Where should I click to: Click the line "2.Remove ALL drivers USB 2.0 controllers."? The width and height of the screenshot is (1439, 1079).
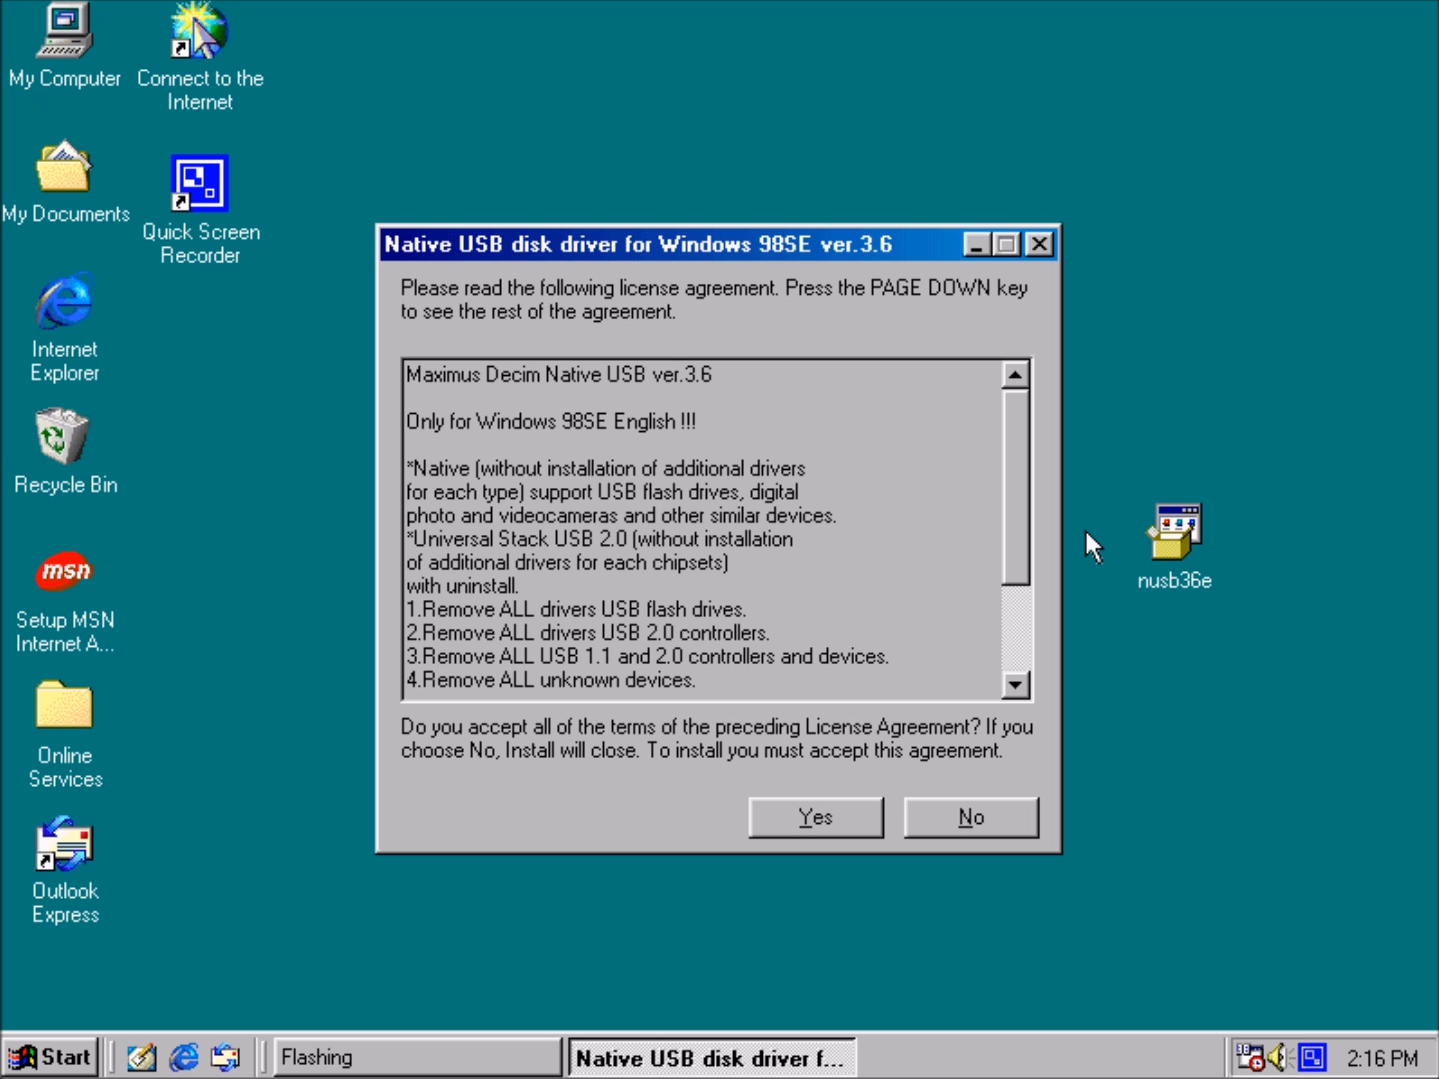tap(588, 633)
